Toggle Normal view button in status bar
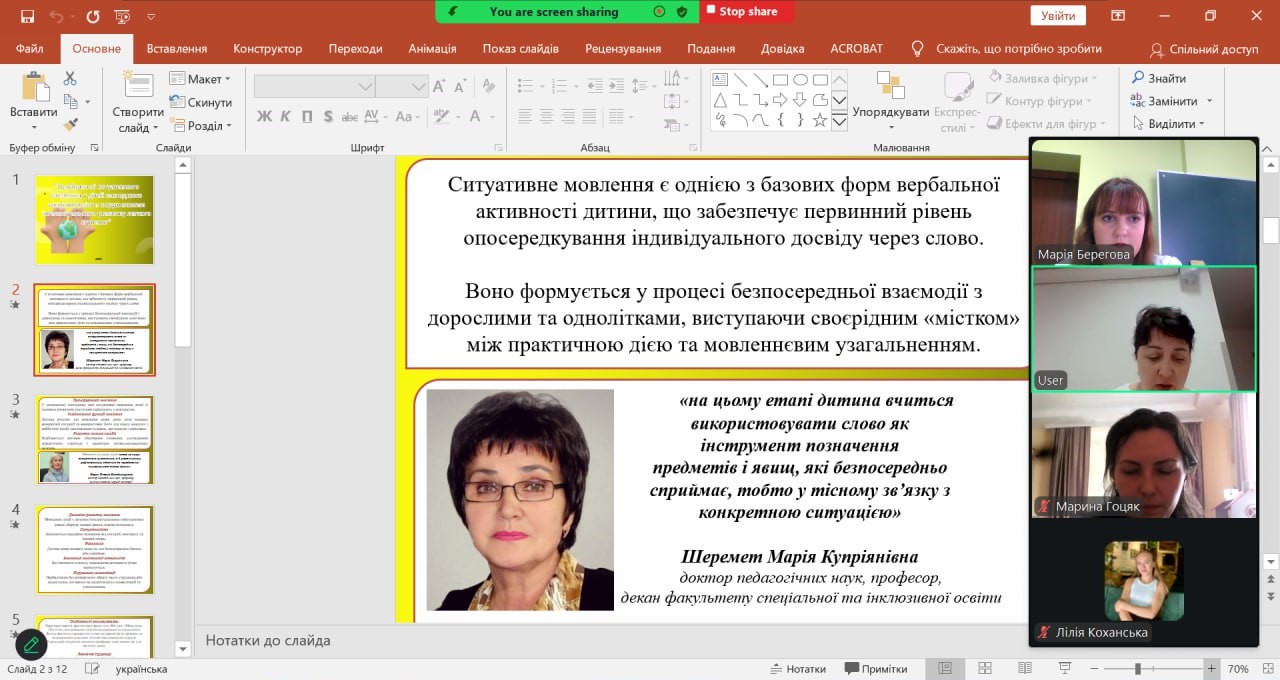This screenshot has height=680, width=1280. click(945, 669)
